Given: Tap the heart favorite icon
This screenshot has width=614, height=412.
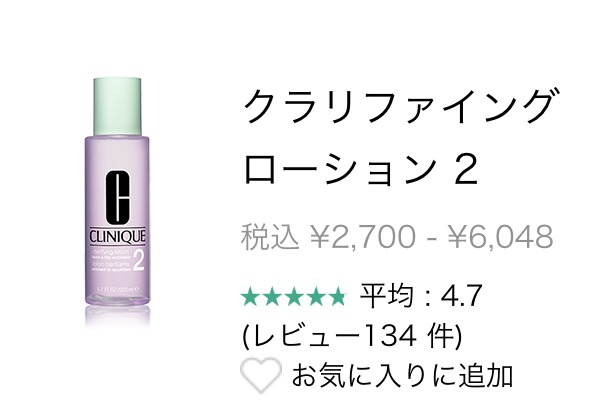Looking at the screenshot, I should coord(261,375).
